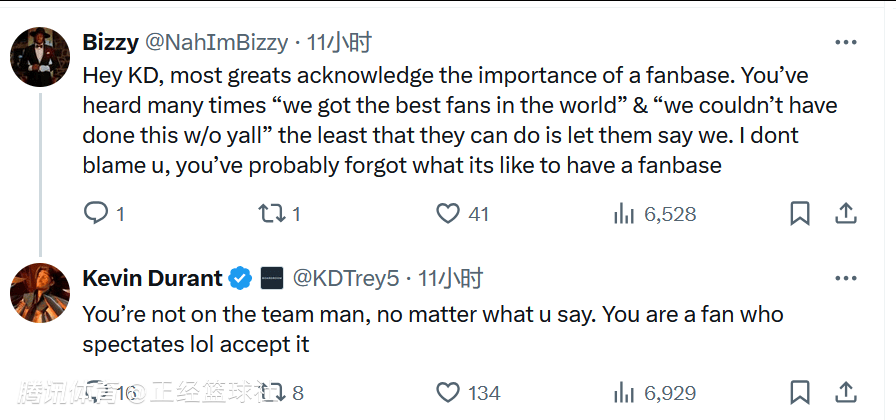Share Bizzy's tweet
Screen dimensions: 896x420
(845, 213)
